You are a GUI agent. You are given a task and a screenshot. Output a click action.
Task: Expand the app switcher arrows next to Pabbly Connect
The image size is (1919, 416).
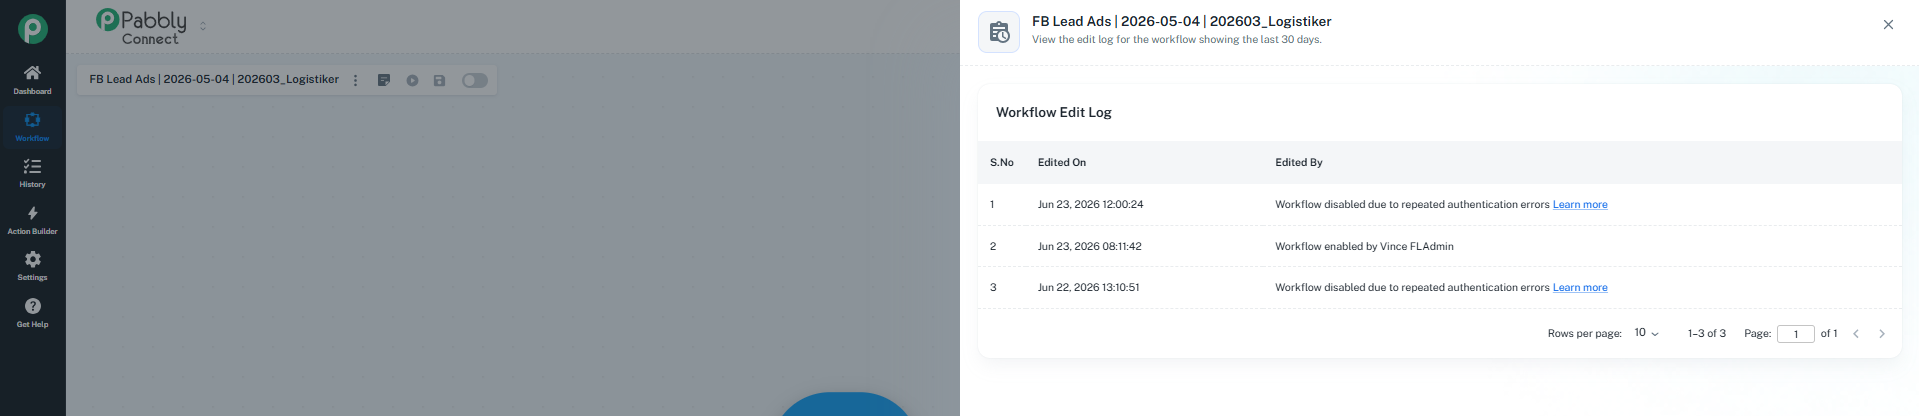pyautogui.click(x=203, y=26)
